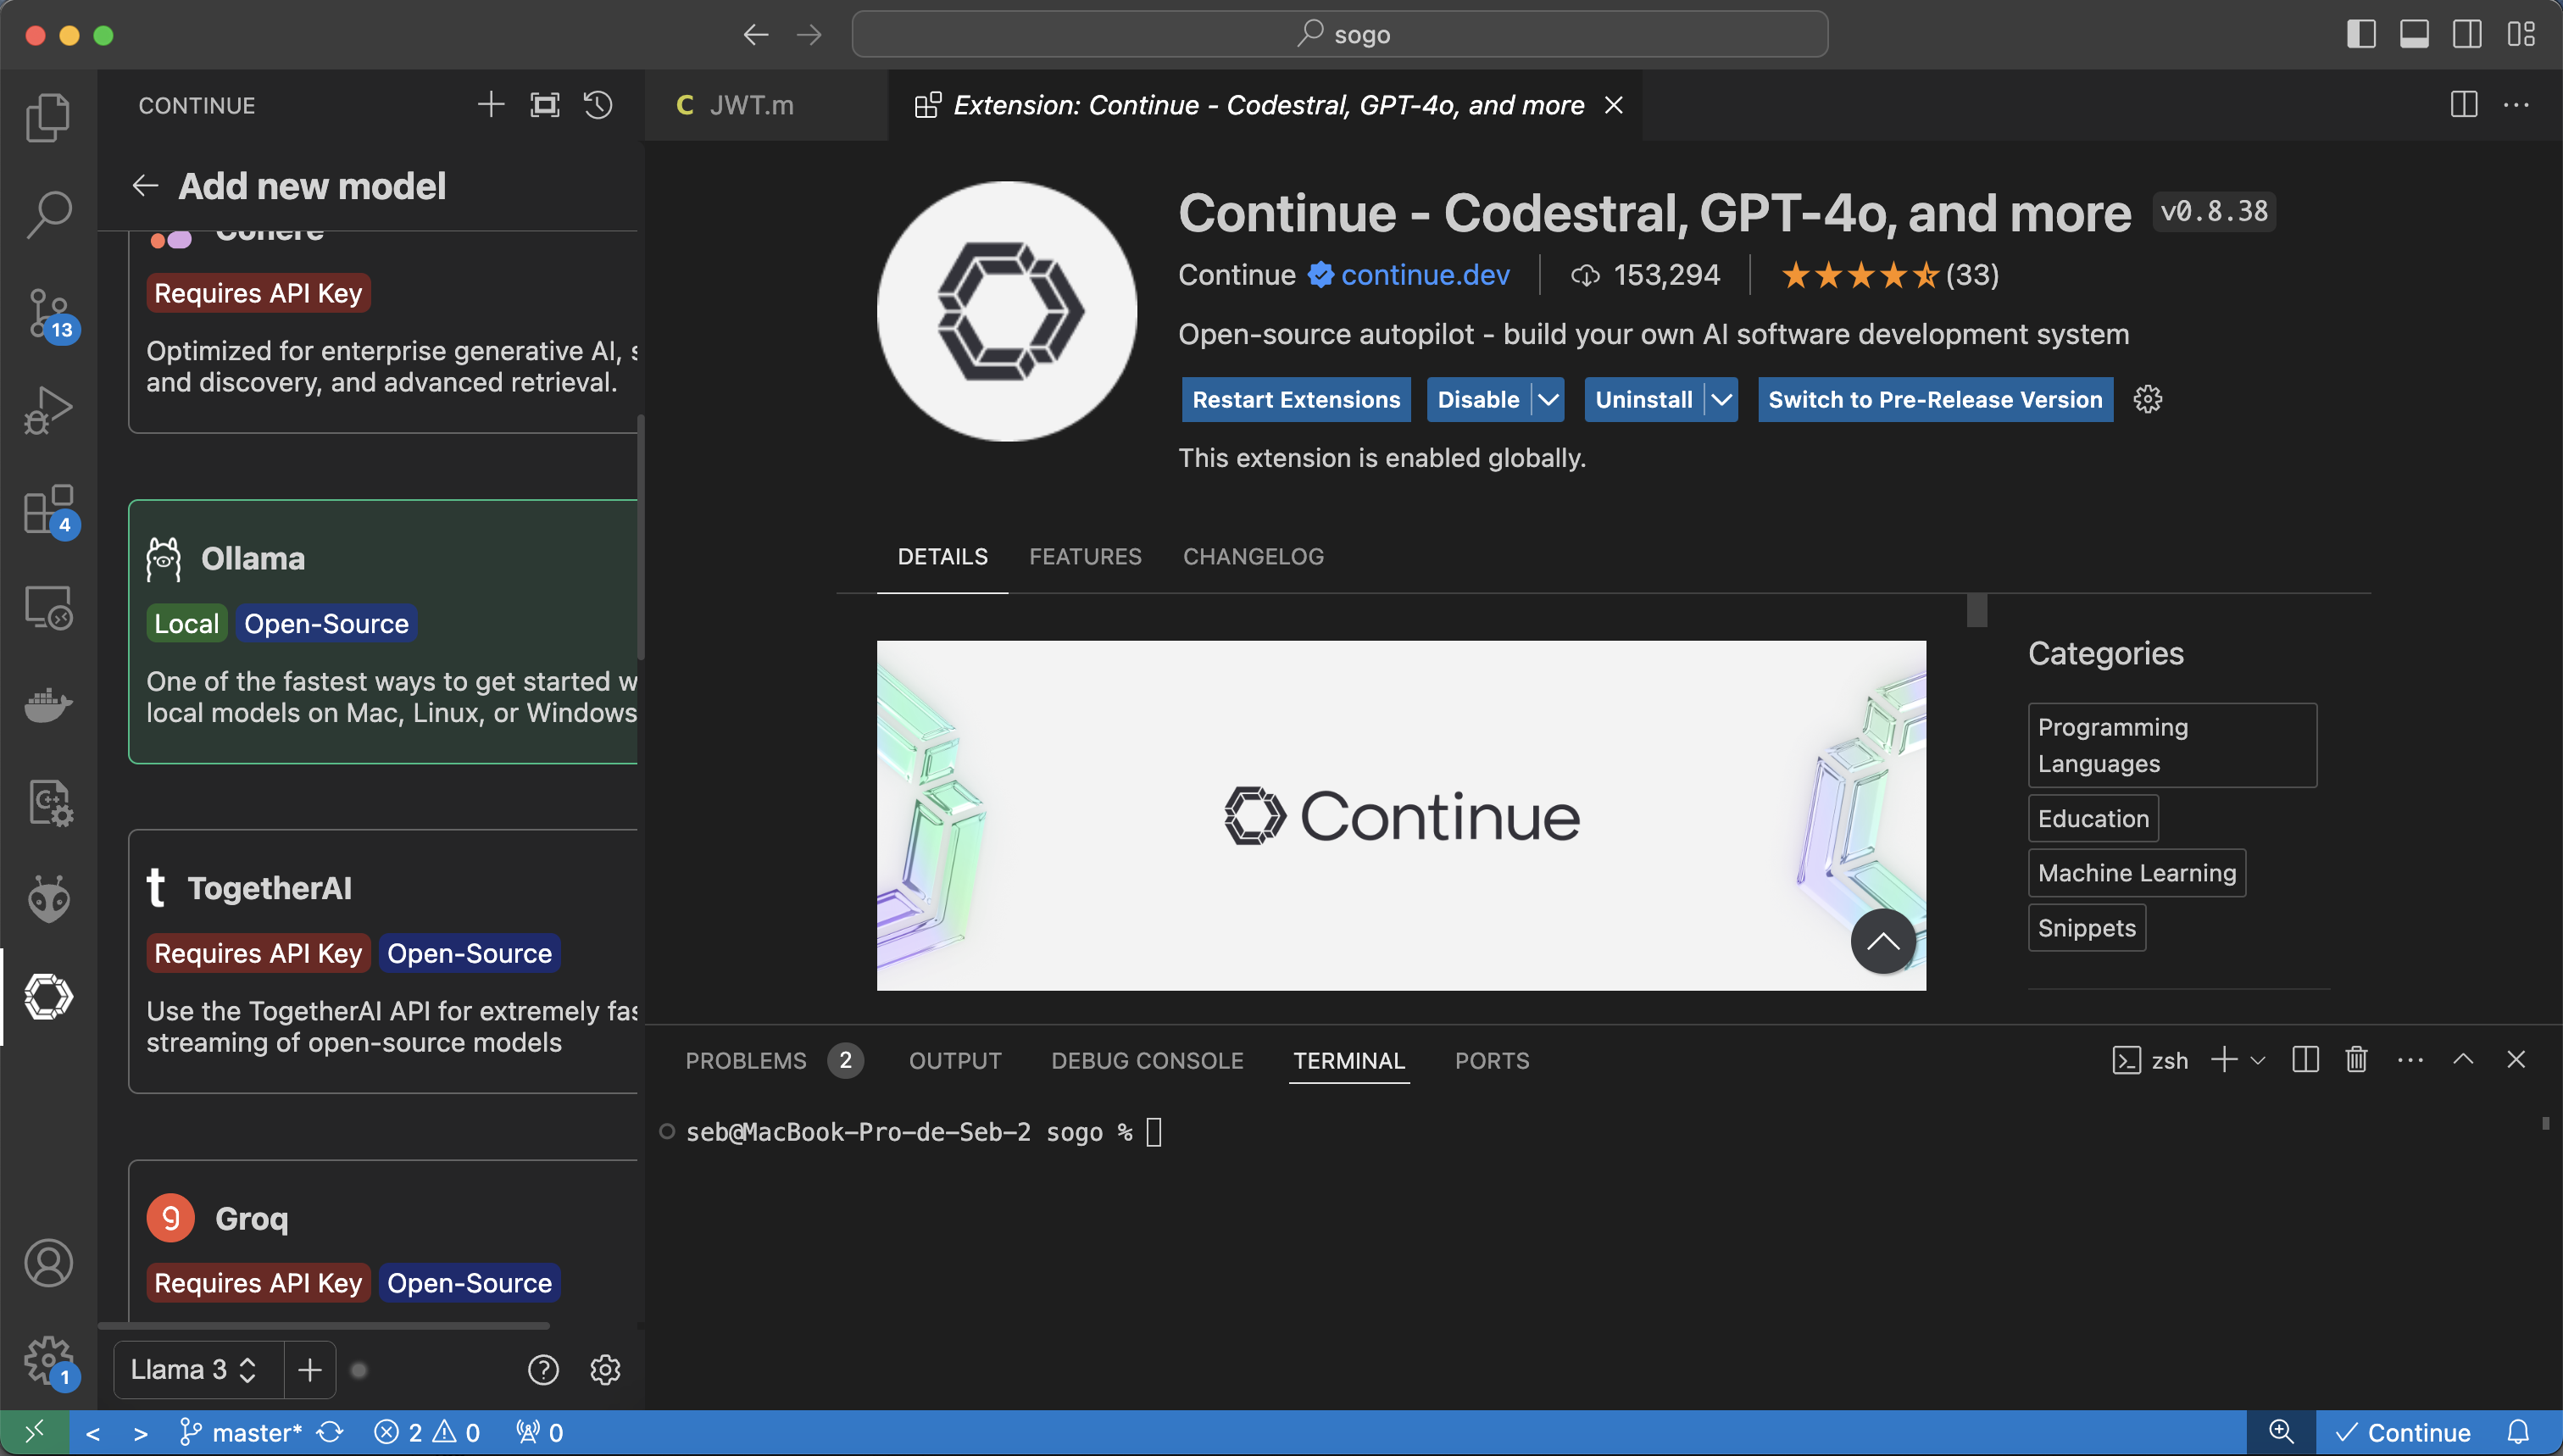The image size is (2563, 1456).
Task: Split the terminal pane
Action: point(2305,1060)
